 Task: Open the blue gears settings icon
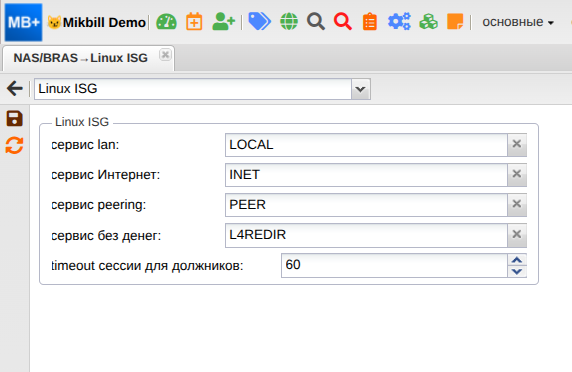[x=399, y=22]
